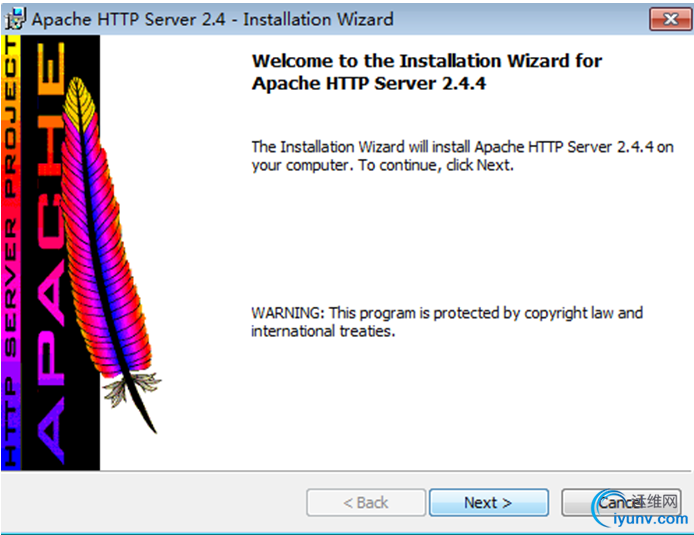Click the Next > button
The image size is (694, 535).
click(x=489, y=502)
